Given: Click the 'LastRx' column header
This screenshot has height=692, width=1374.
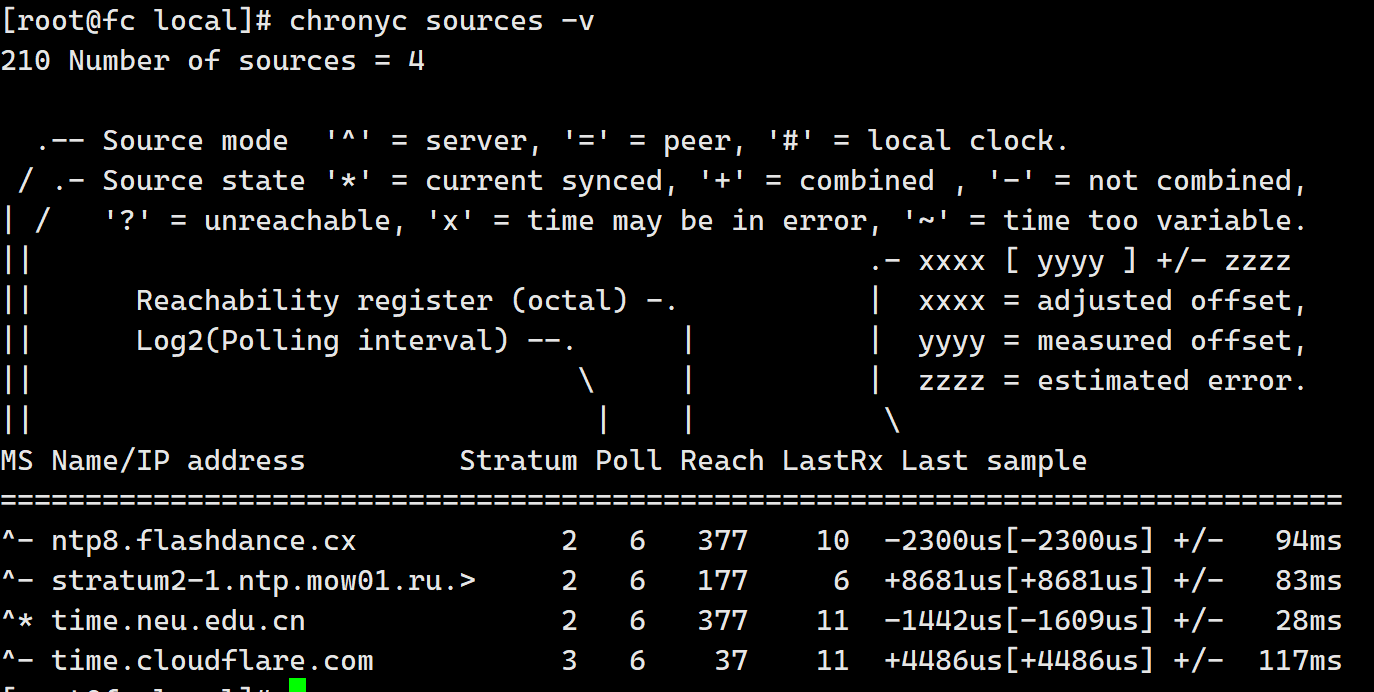Looking at the screenshot, I should point(832,461).
